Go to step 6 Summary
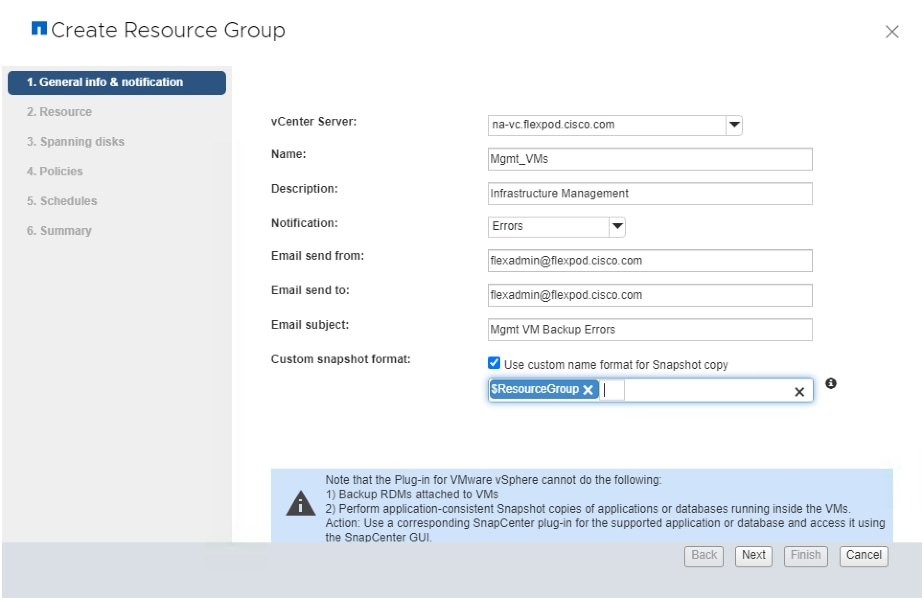This screenshot has height=598, width=923. 59,231
